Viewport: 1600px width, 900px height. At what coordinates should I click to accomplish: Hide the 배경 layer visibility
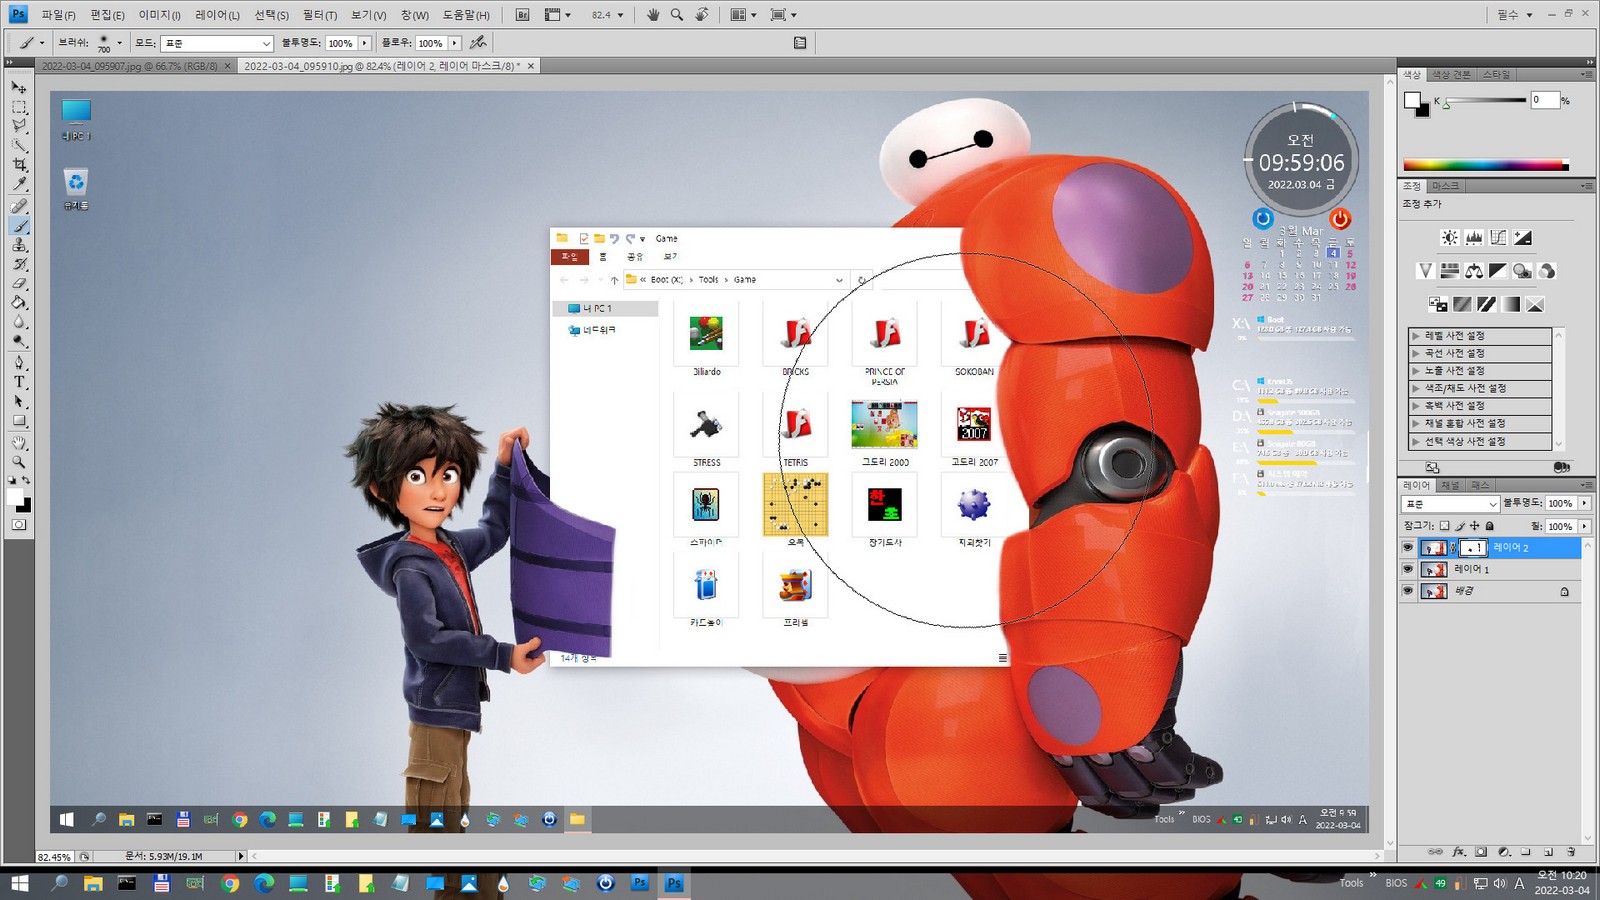(1408, 591)
